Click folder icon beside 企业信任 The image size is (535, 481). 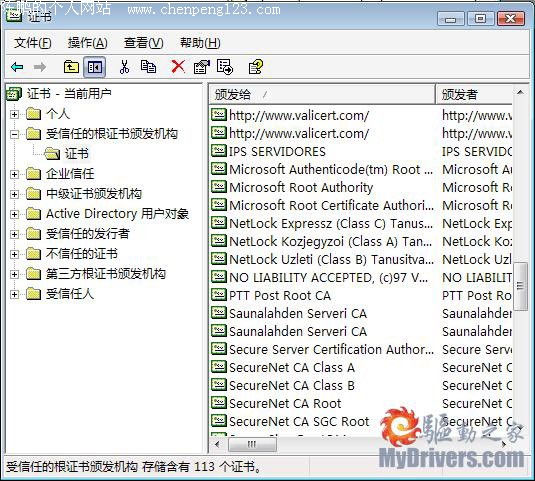33,174
